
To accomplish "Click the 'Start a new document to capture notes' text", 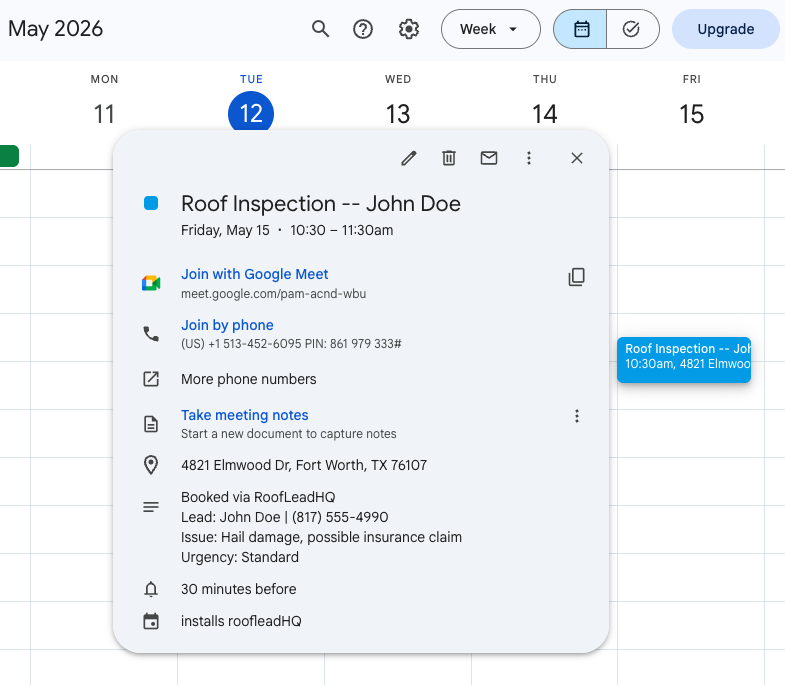I will [288, 434].
